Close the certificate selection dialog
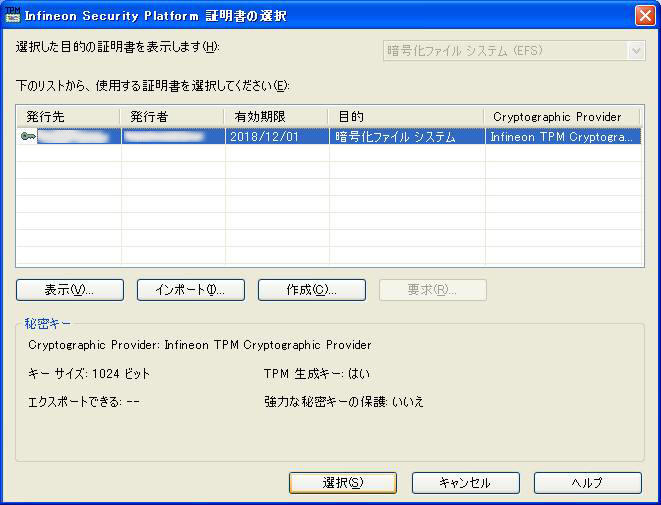Viewport: 661px width, 505px height. 645,16
